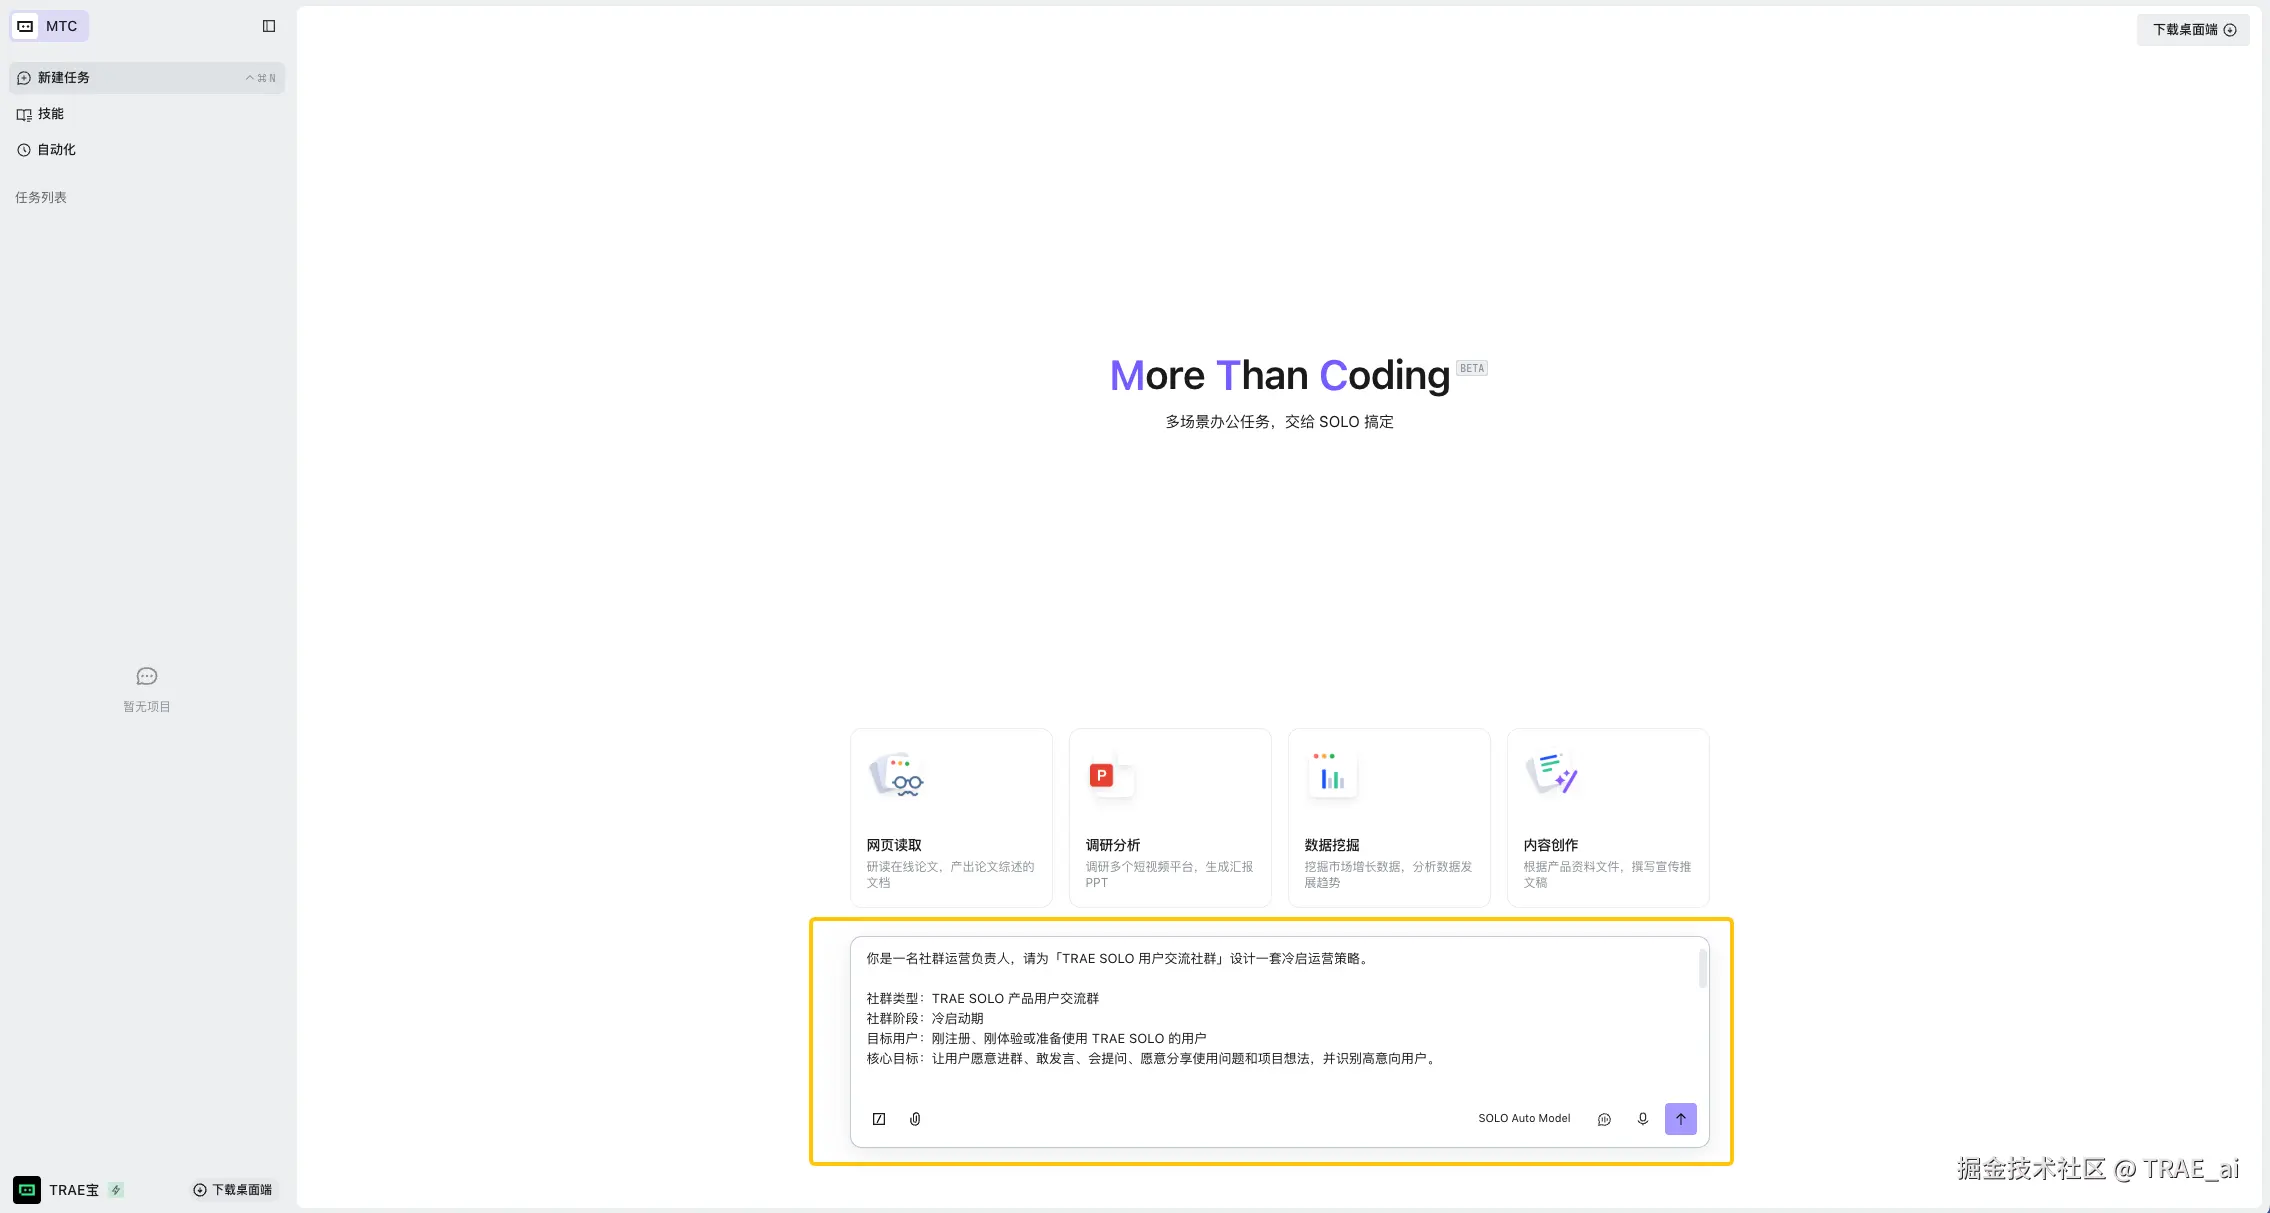This screenshot has width=2270, height=1213.
Task: Click the 下载桌面端 button at top right
Action: (2194, 30)
